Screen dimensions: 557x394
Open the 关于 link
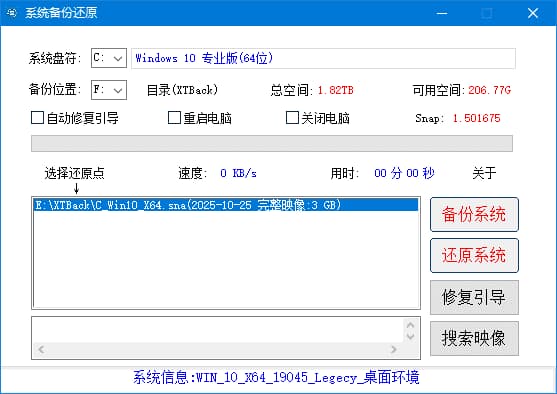click(x=484, y=173)
